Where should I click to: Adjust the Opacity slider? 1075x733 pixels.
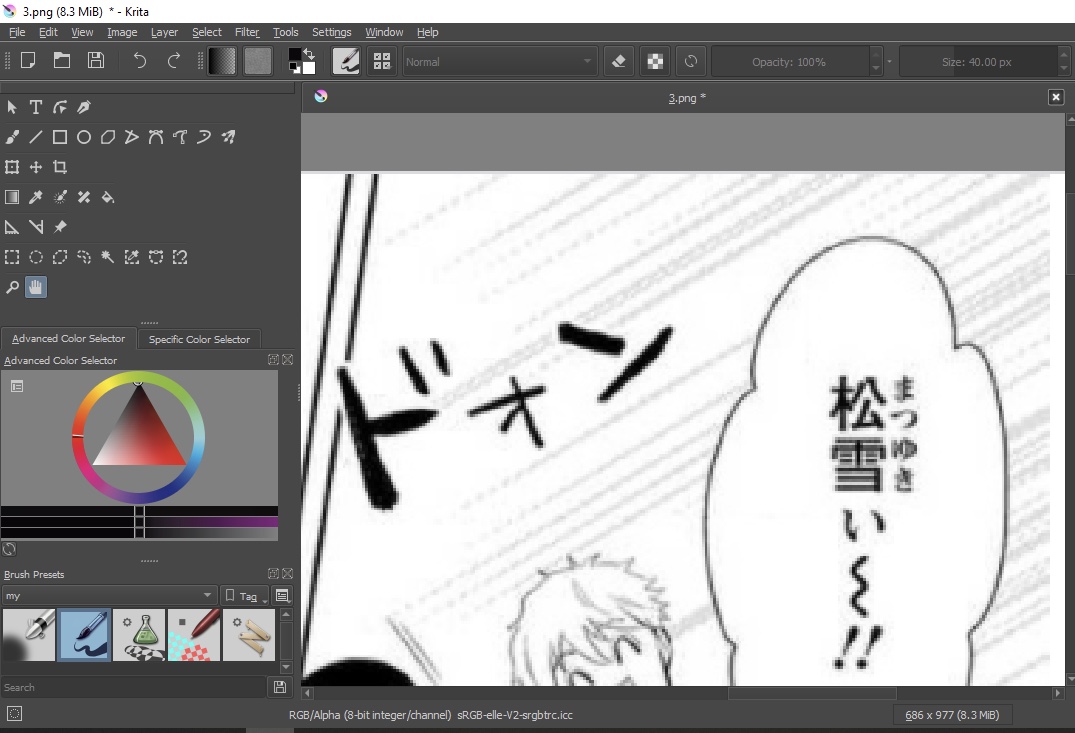coord(790,62)
